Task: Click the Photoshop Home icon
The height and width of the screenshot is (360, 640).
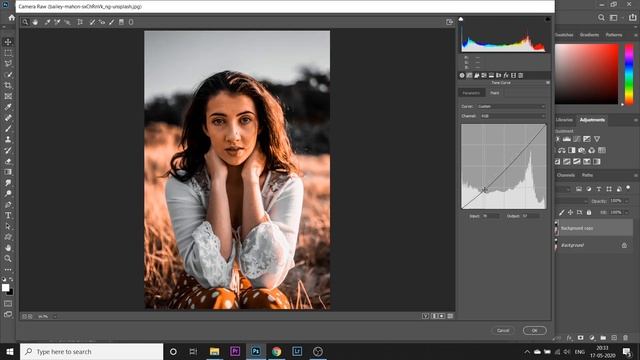Action: tap(11, 18)
